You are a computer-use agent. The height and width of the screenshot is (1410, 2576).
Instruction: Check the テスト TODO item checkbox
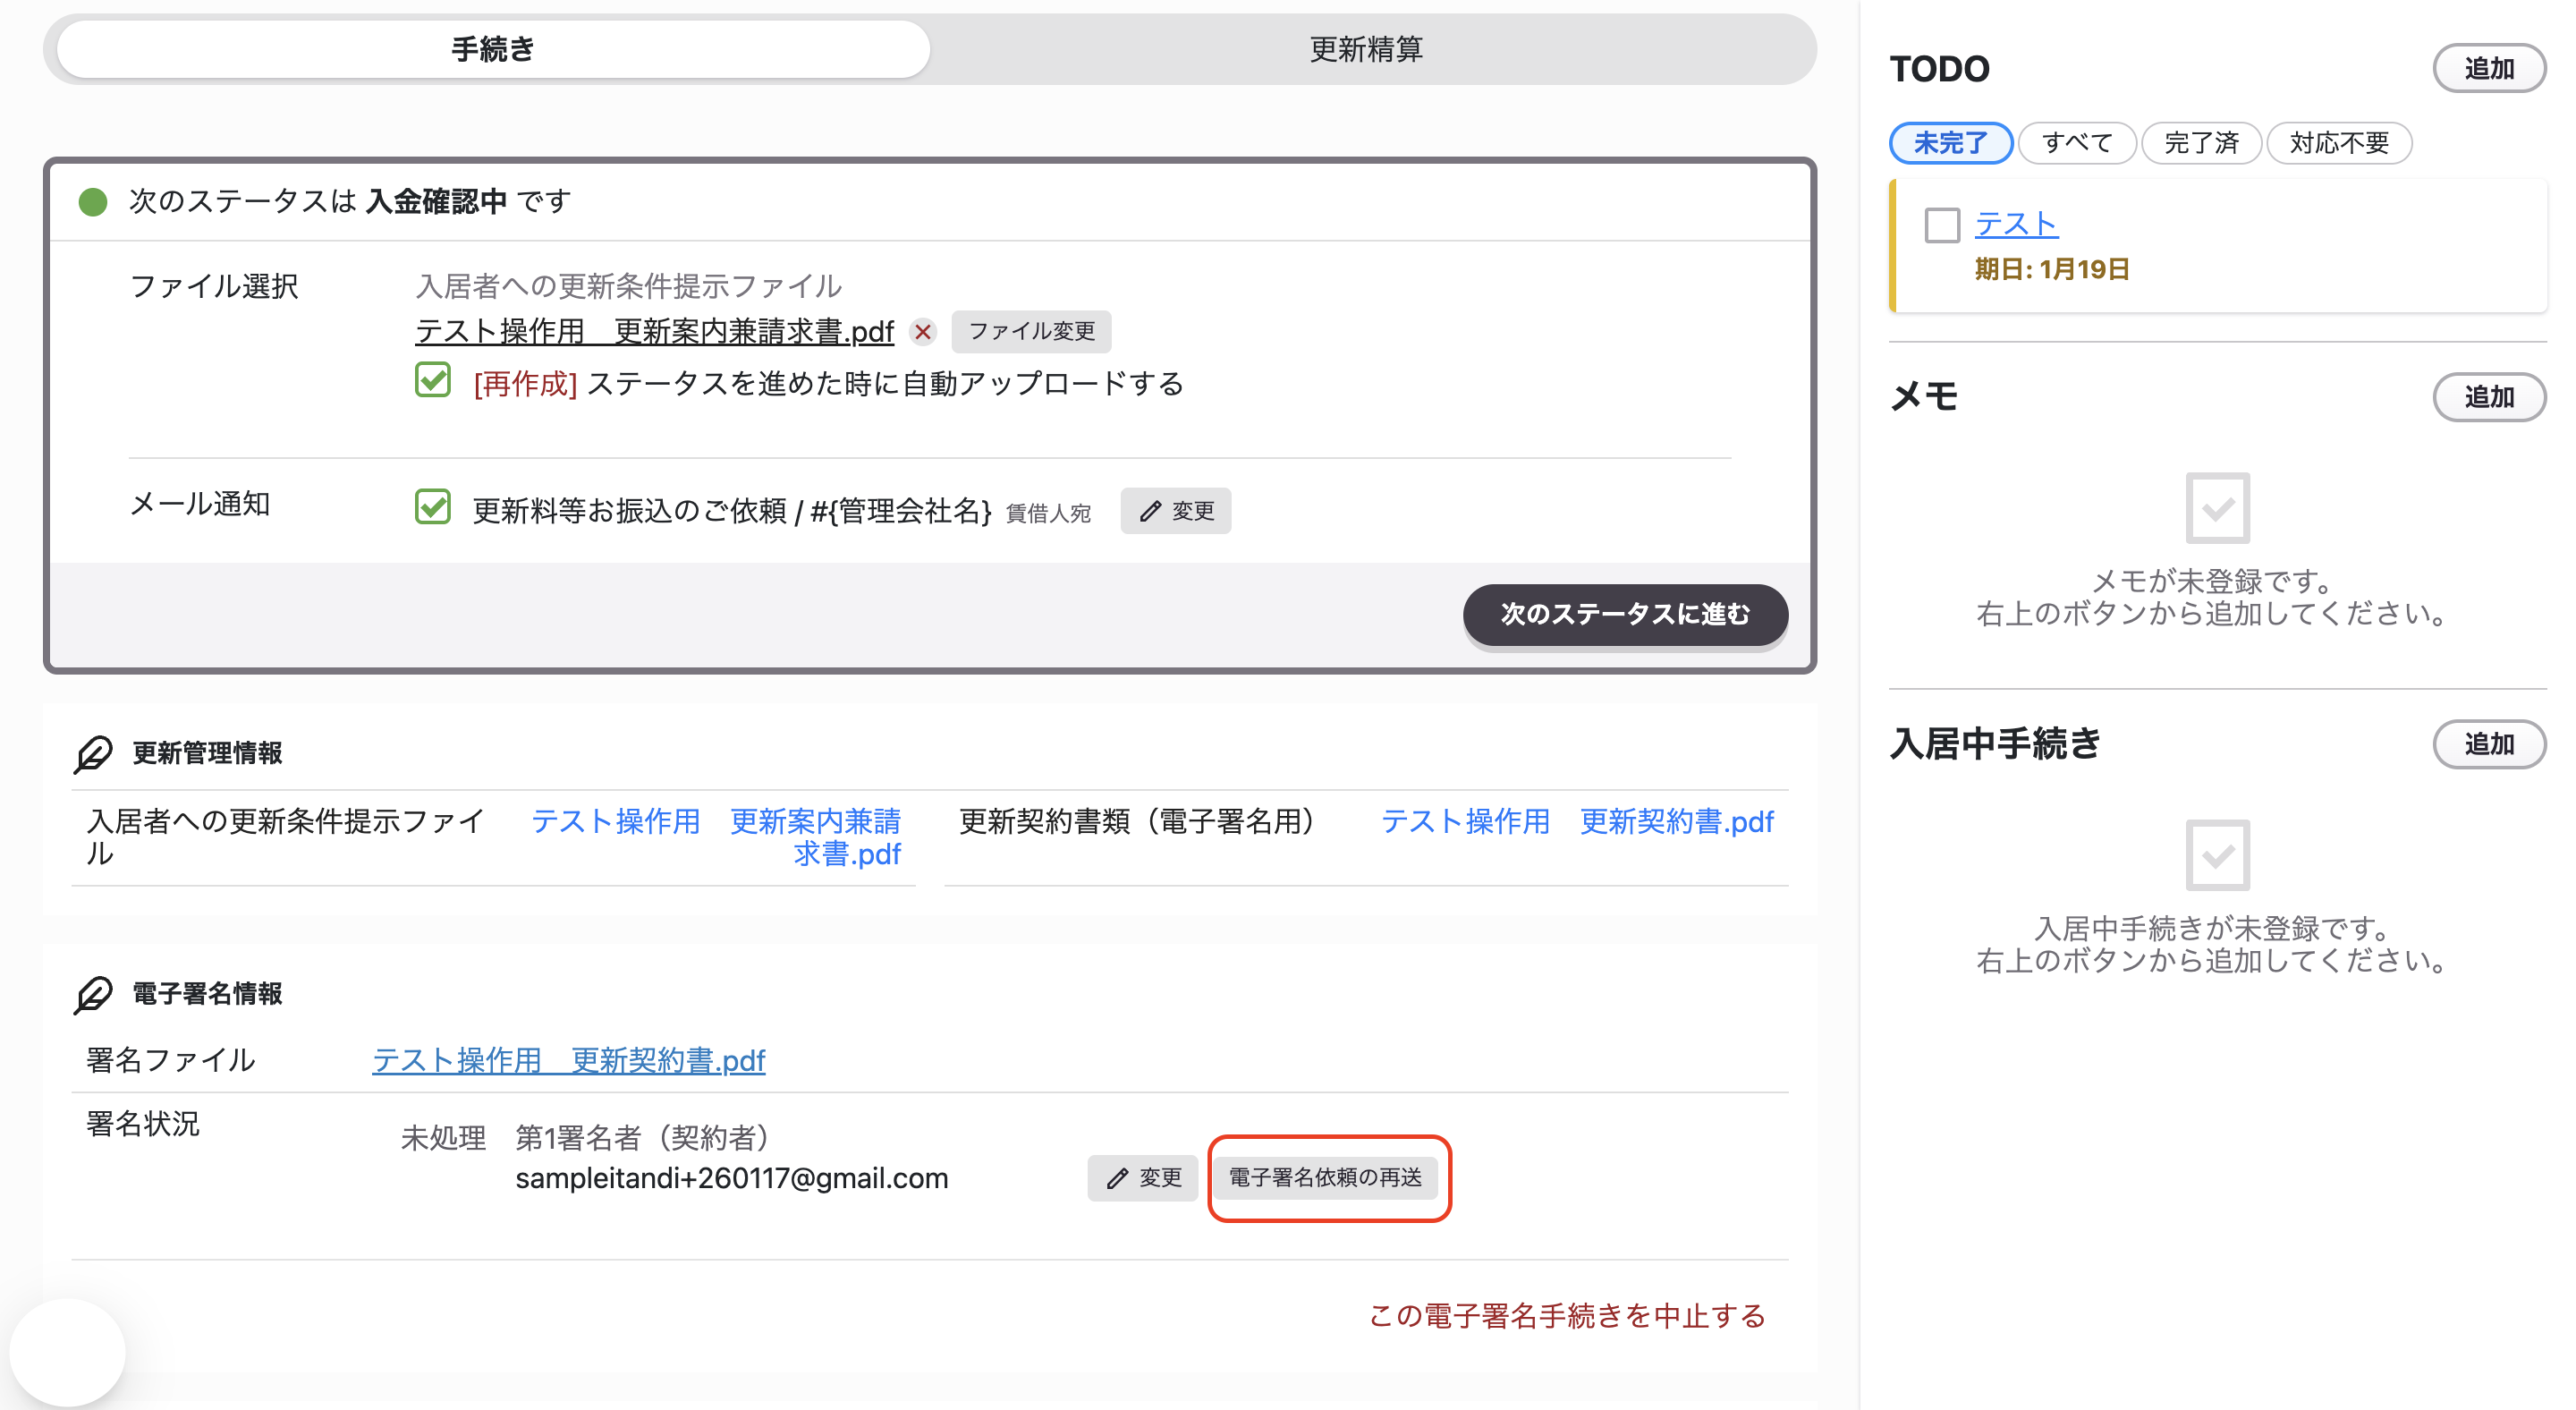[1942, 225]
